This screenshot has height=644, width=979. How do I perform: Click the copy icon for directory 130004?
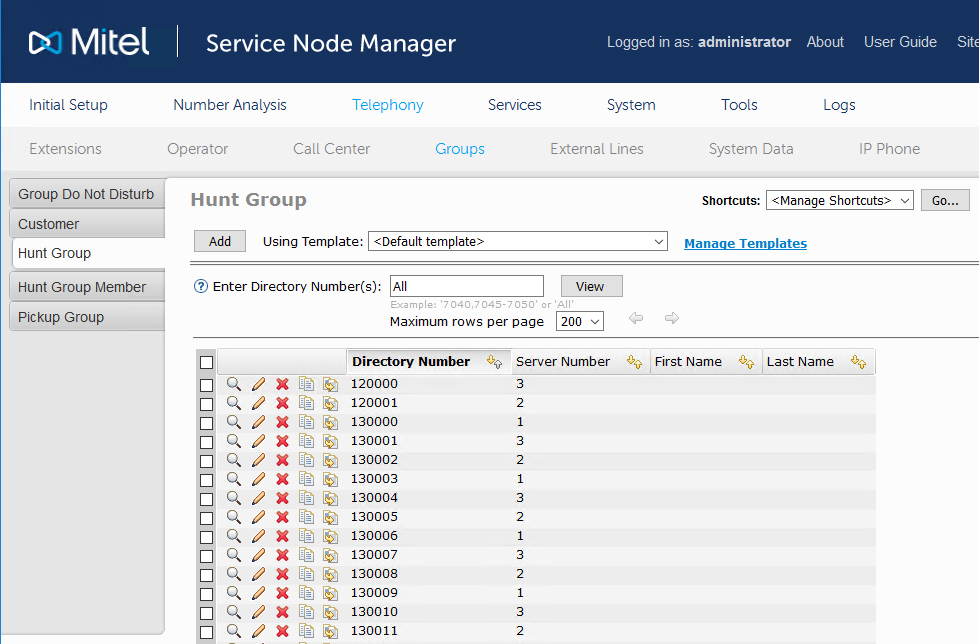(306, 498)
